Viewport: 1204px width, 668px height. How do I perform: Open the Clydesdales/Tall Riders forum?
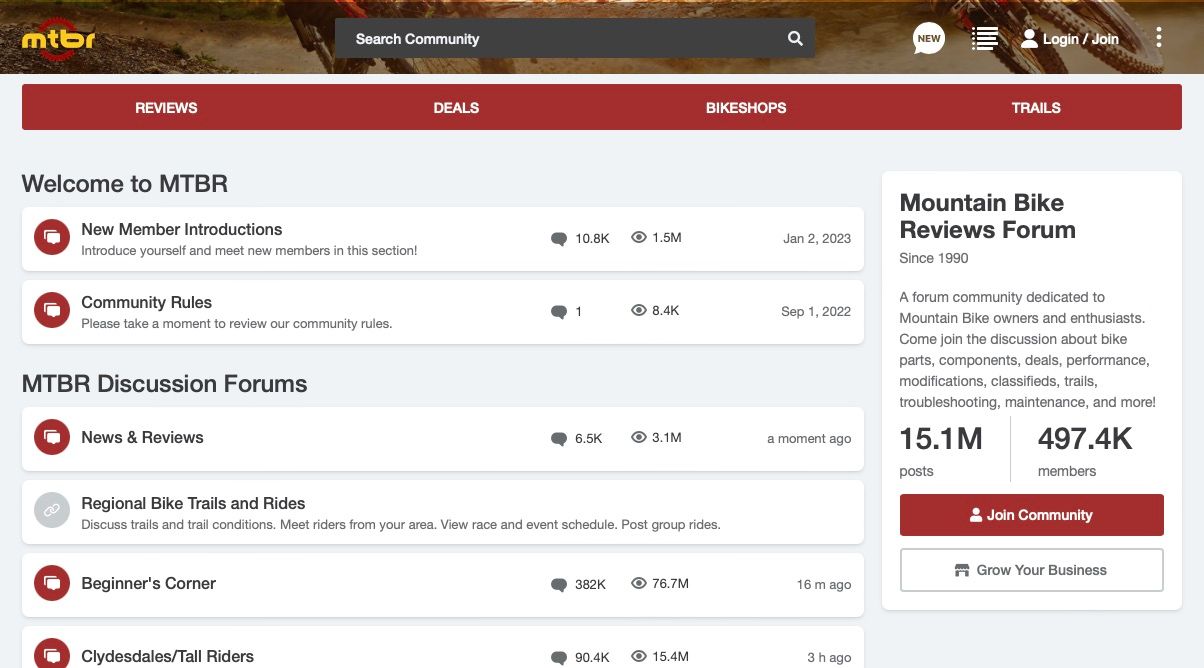pos(168,656)
